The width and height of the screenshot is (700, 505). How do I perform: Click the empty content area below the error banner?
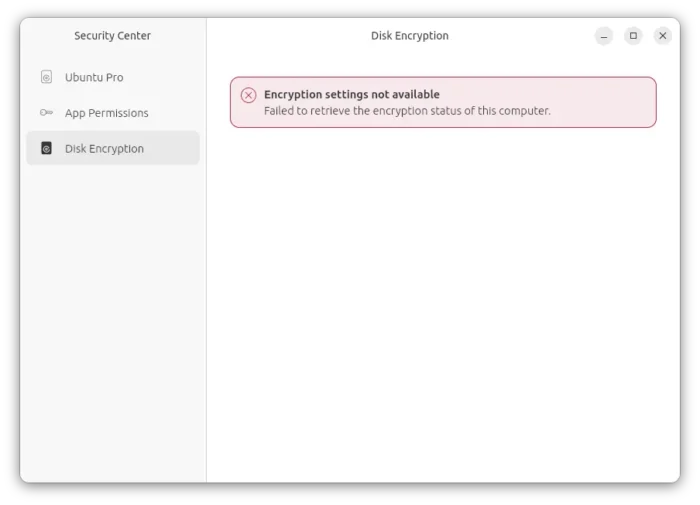pos(443,300)
